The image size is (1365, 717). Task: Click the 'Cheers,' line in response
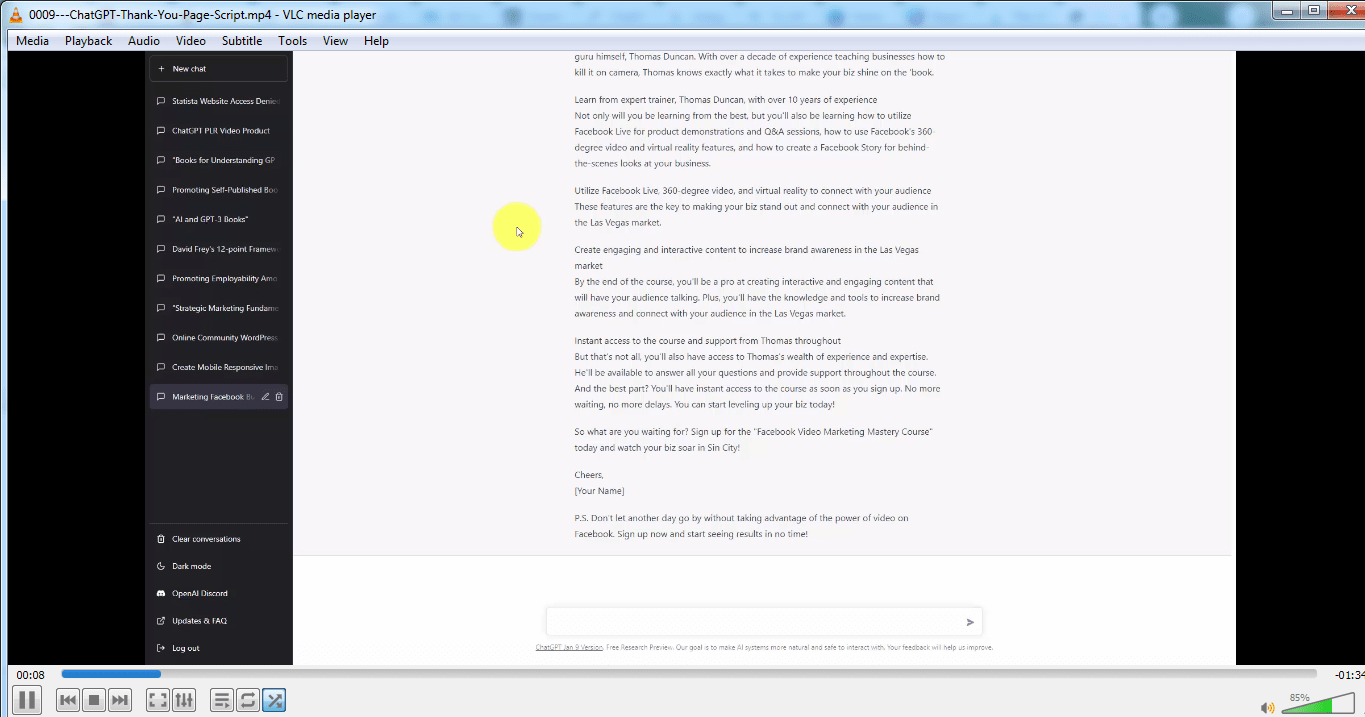pos(589,475)
